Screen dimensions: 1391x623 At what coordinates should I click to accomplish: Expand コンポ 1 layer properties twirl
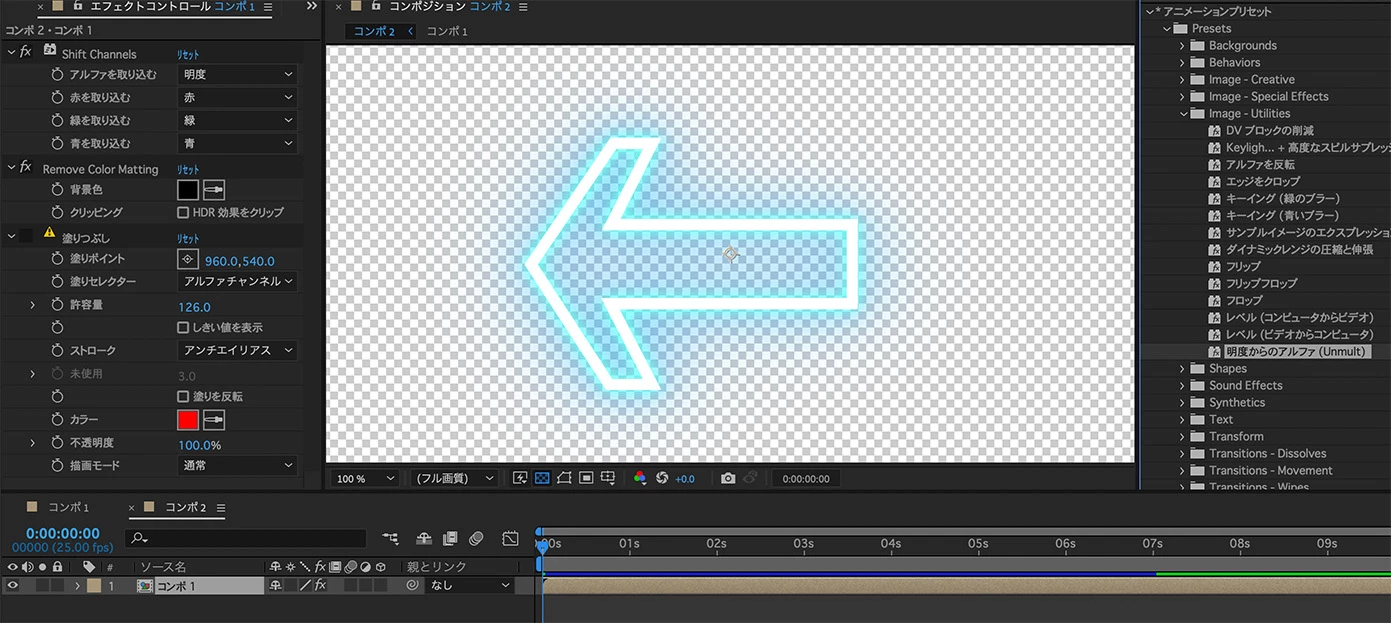point(77,586)
